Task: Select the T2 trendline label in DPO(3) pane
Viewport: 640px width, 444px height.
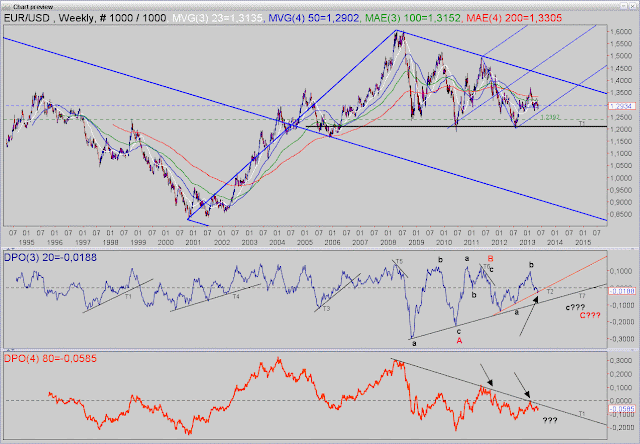Action: coord(549,292)
